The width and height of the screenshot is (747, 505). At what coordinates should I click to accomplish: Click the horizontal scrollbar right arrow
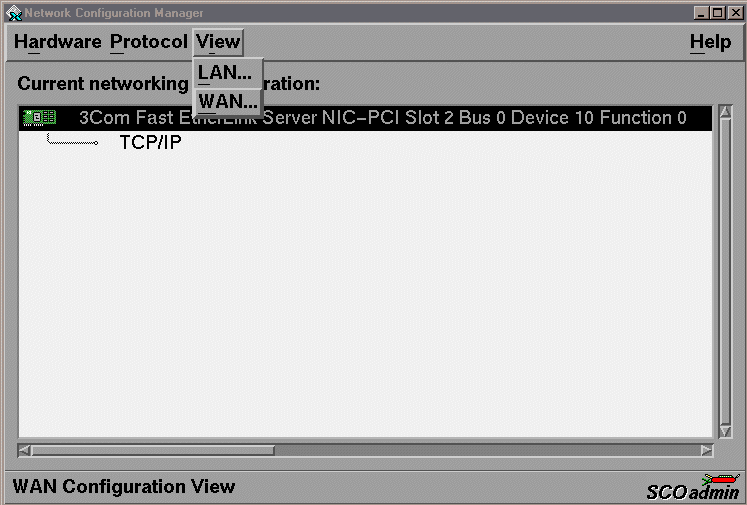point(707,450)
